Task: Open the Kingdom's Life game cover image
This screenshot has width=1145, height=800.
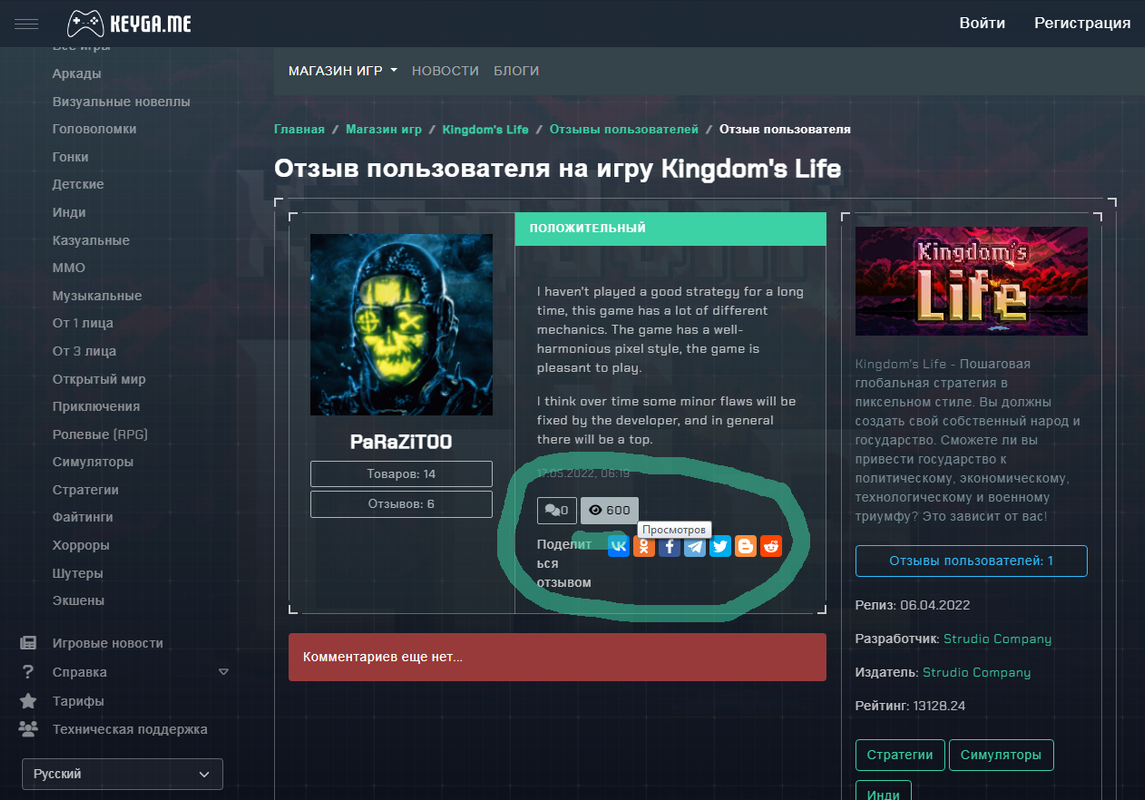Action: pos(971,281)
